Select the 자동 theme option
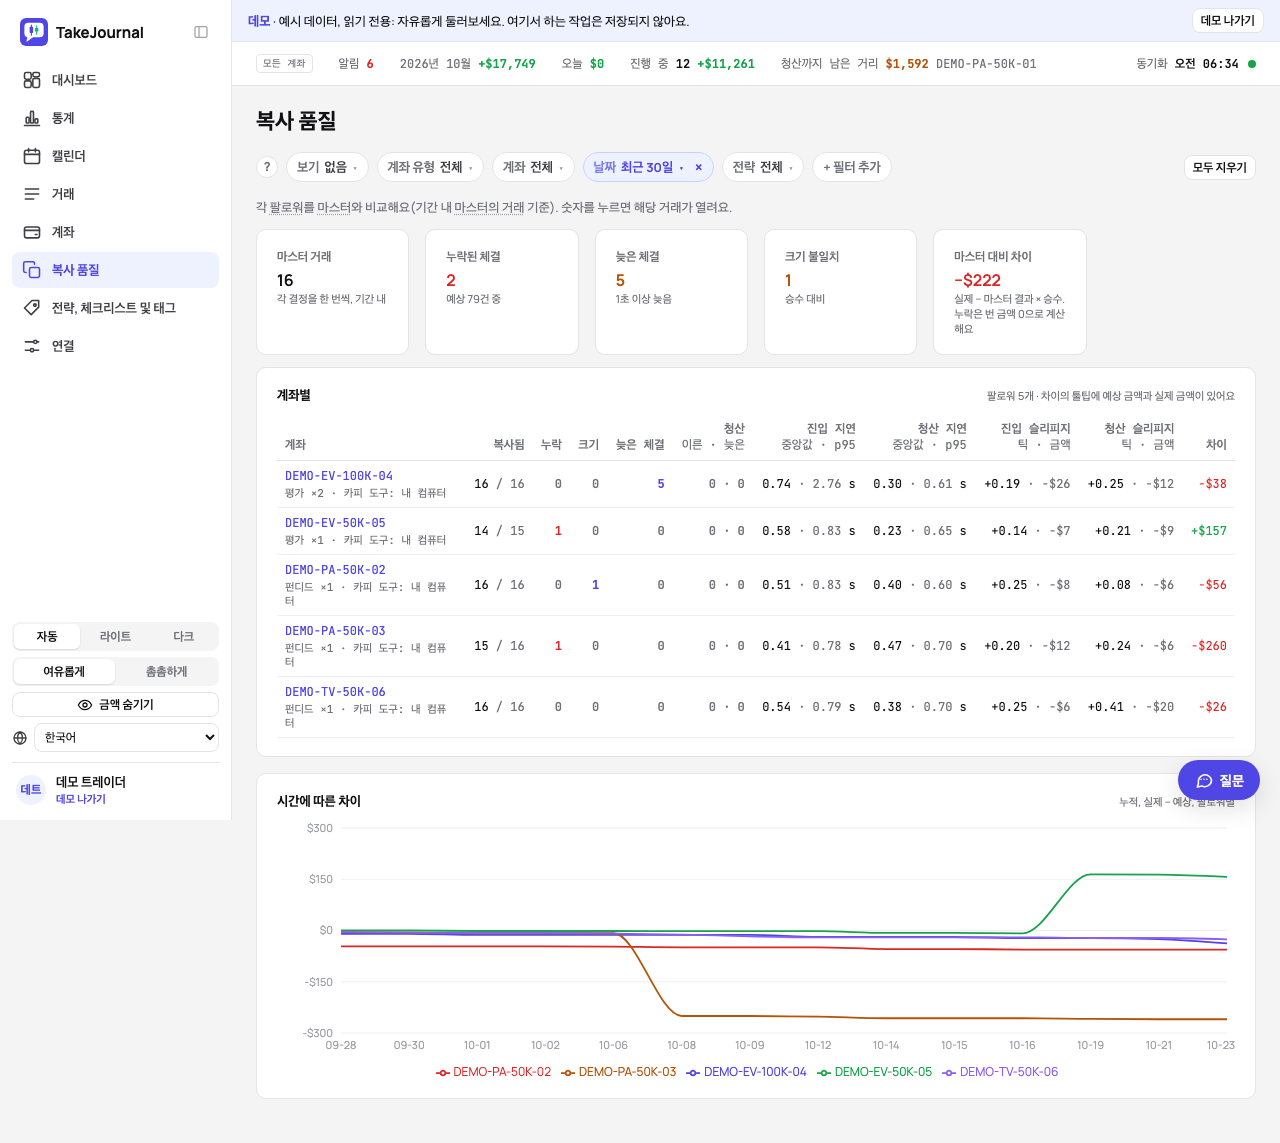The height and width of the screenshot is (1143, 1280). [x=47, y=637]
